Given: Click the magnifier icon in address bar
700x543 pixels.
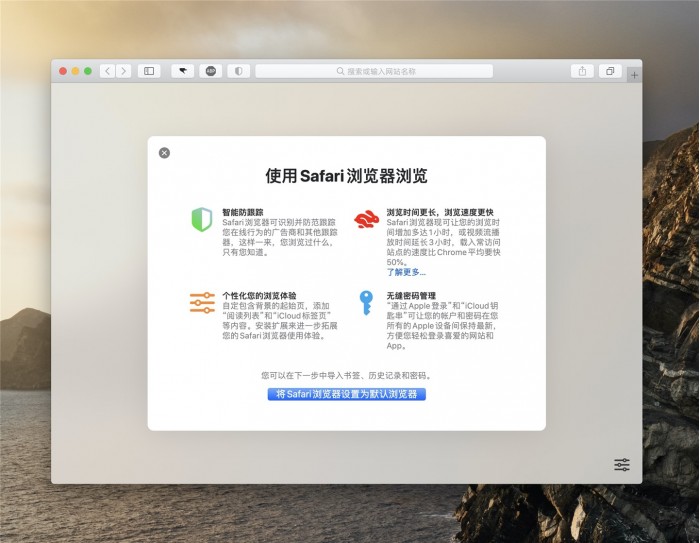Looking at the screenshot, I should point(340,71).
